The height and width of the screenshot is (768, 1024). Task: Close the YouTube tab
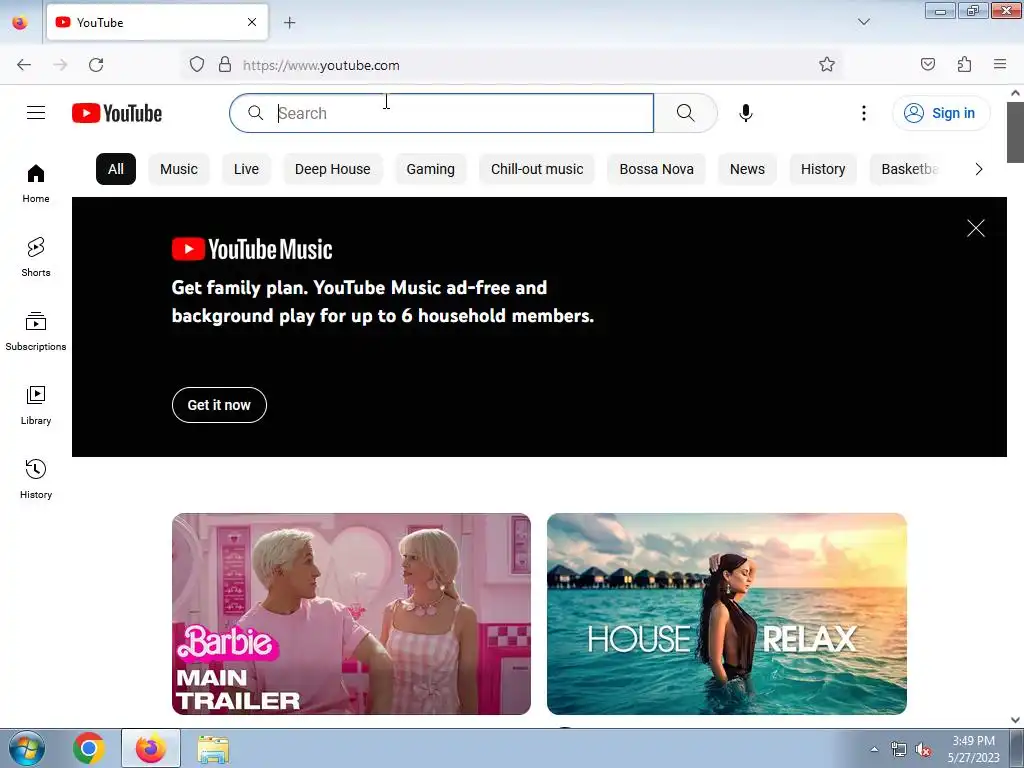tap(252, 22)
